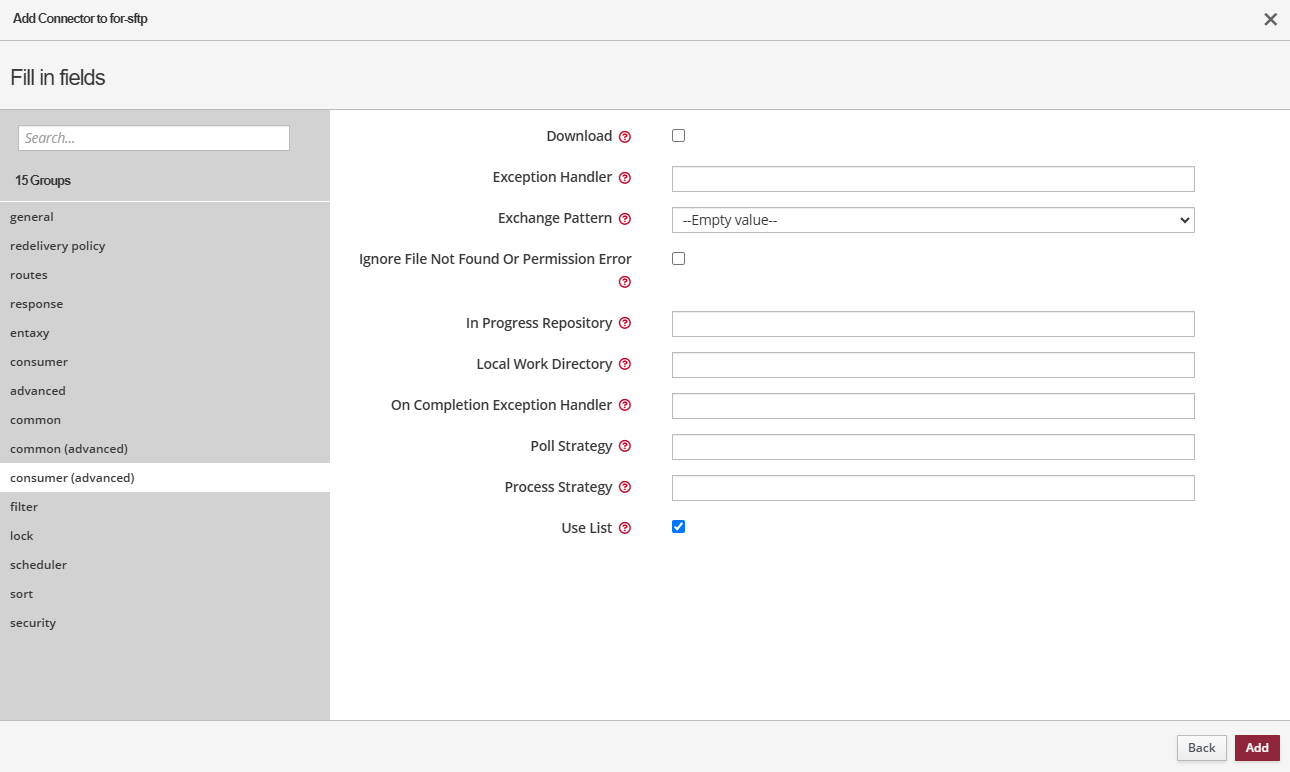Uncheck the Use List checkbox
Screen dimensions: 1290x772
(679, 527)
